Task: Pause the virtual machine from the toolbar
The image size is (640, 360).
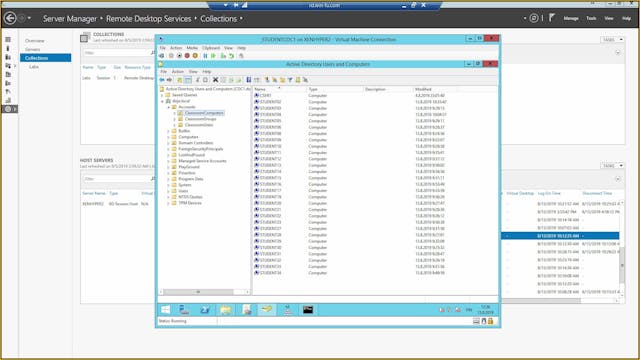Action: point(205,56)
